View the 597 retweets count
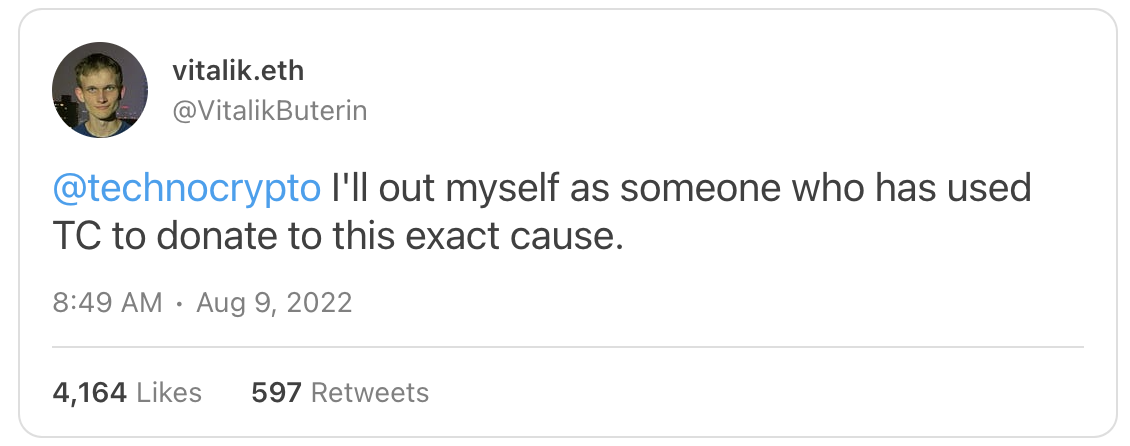This screenshot has width=1130, height=446. pyautogui.click(x=276, y=393)
